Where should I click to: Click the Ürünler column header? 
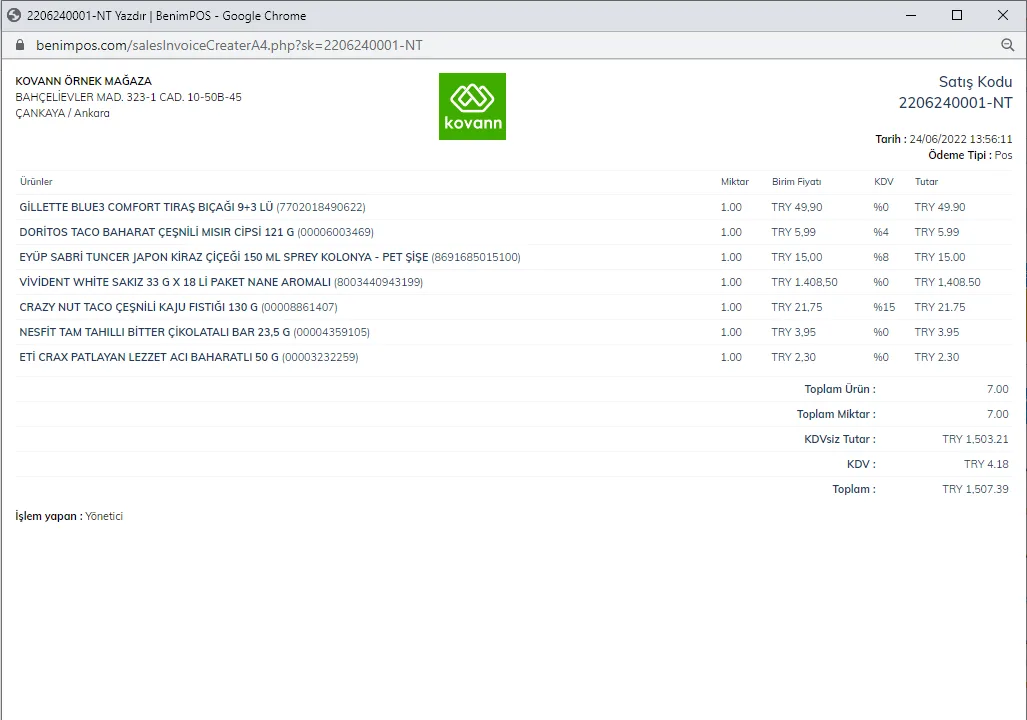click(x=36, y=181)
